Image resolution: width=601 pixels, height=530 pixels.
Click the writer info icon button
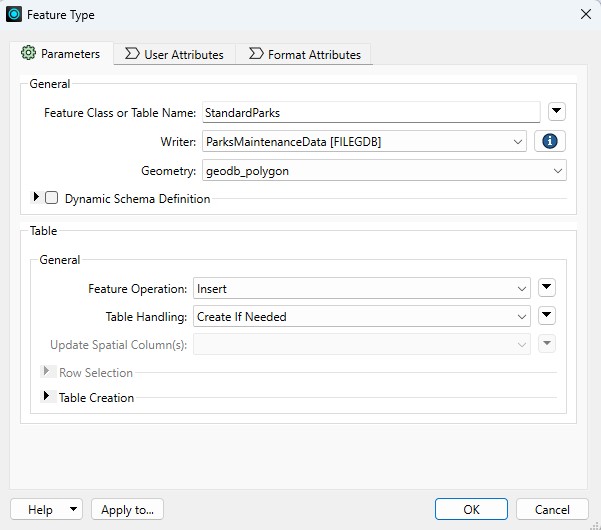548,142
